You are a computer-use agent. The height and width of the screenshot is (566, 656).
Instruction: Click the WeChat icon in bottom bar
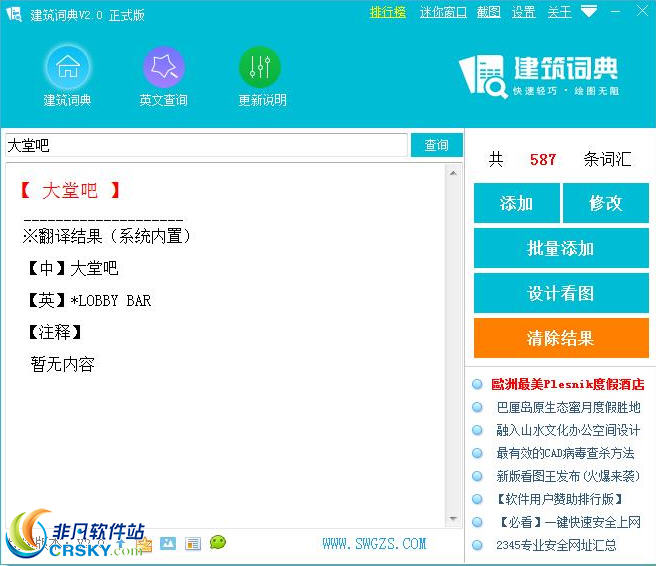pyautogui.click(x=218, y=543)
